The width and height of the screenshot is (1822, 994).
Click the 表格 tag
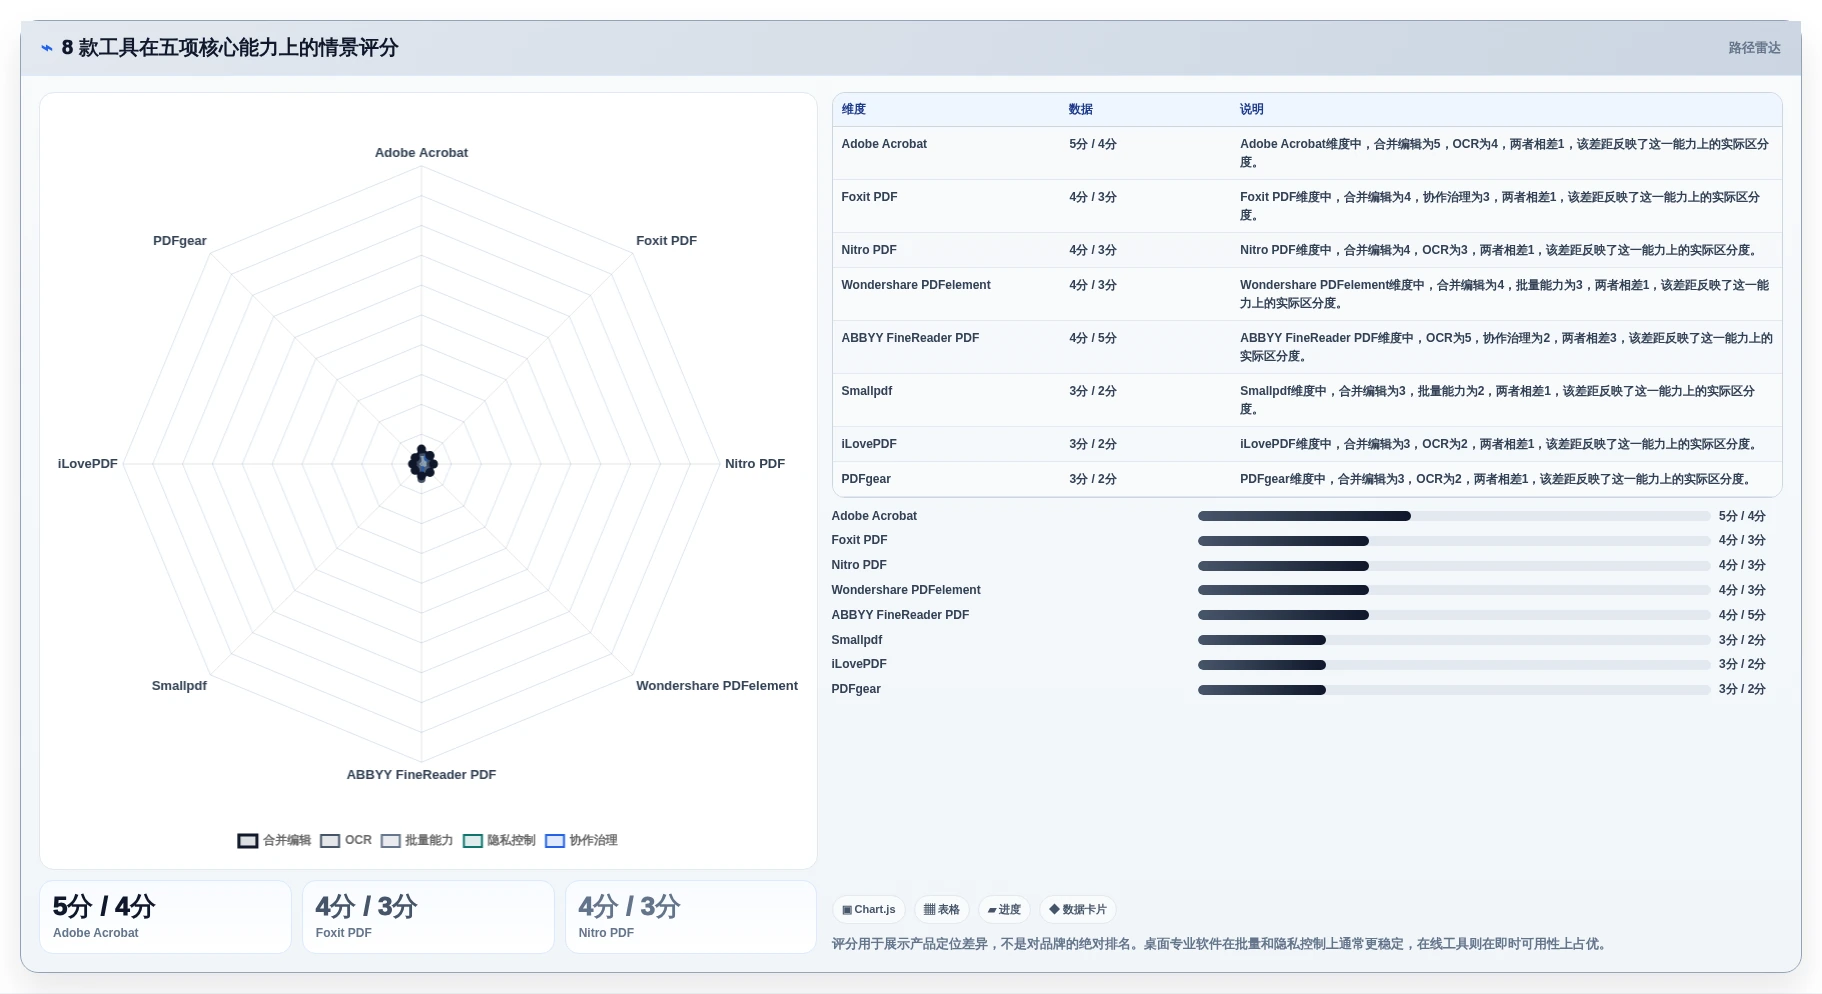click(942, 910)
